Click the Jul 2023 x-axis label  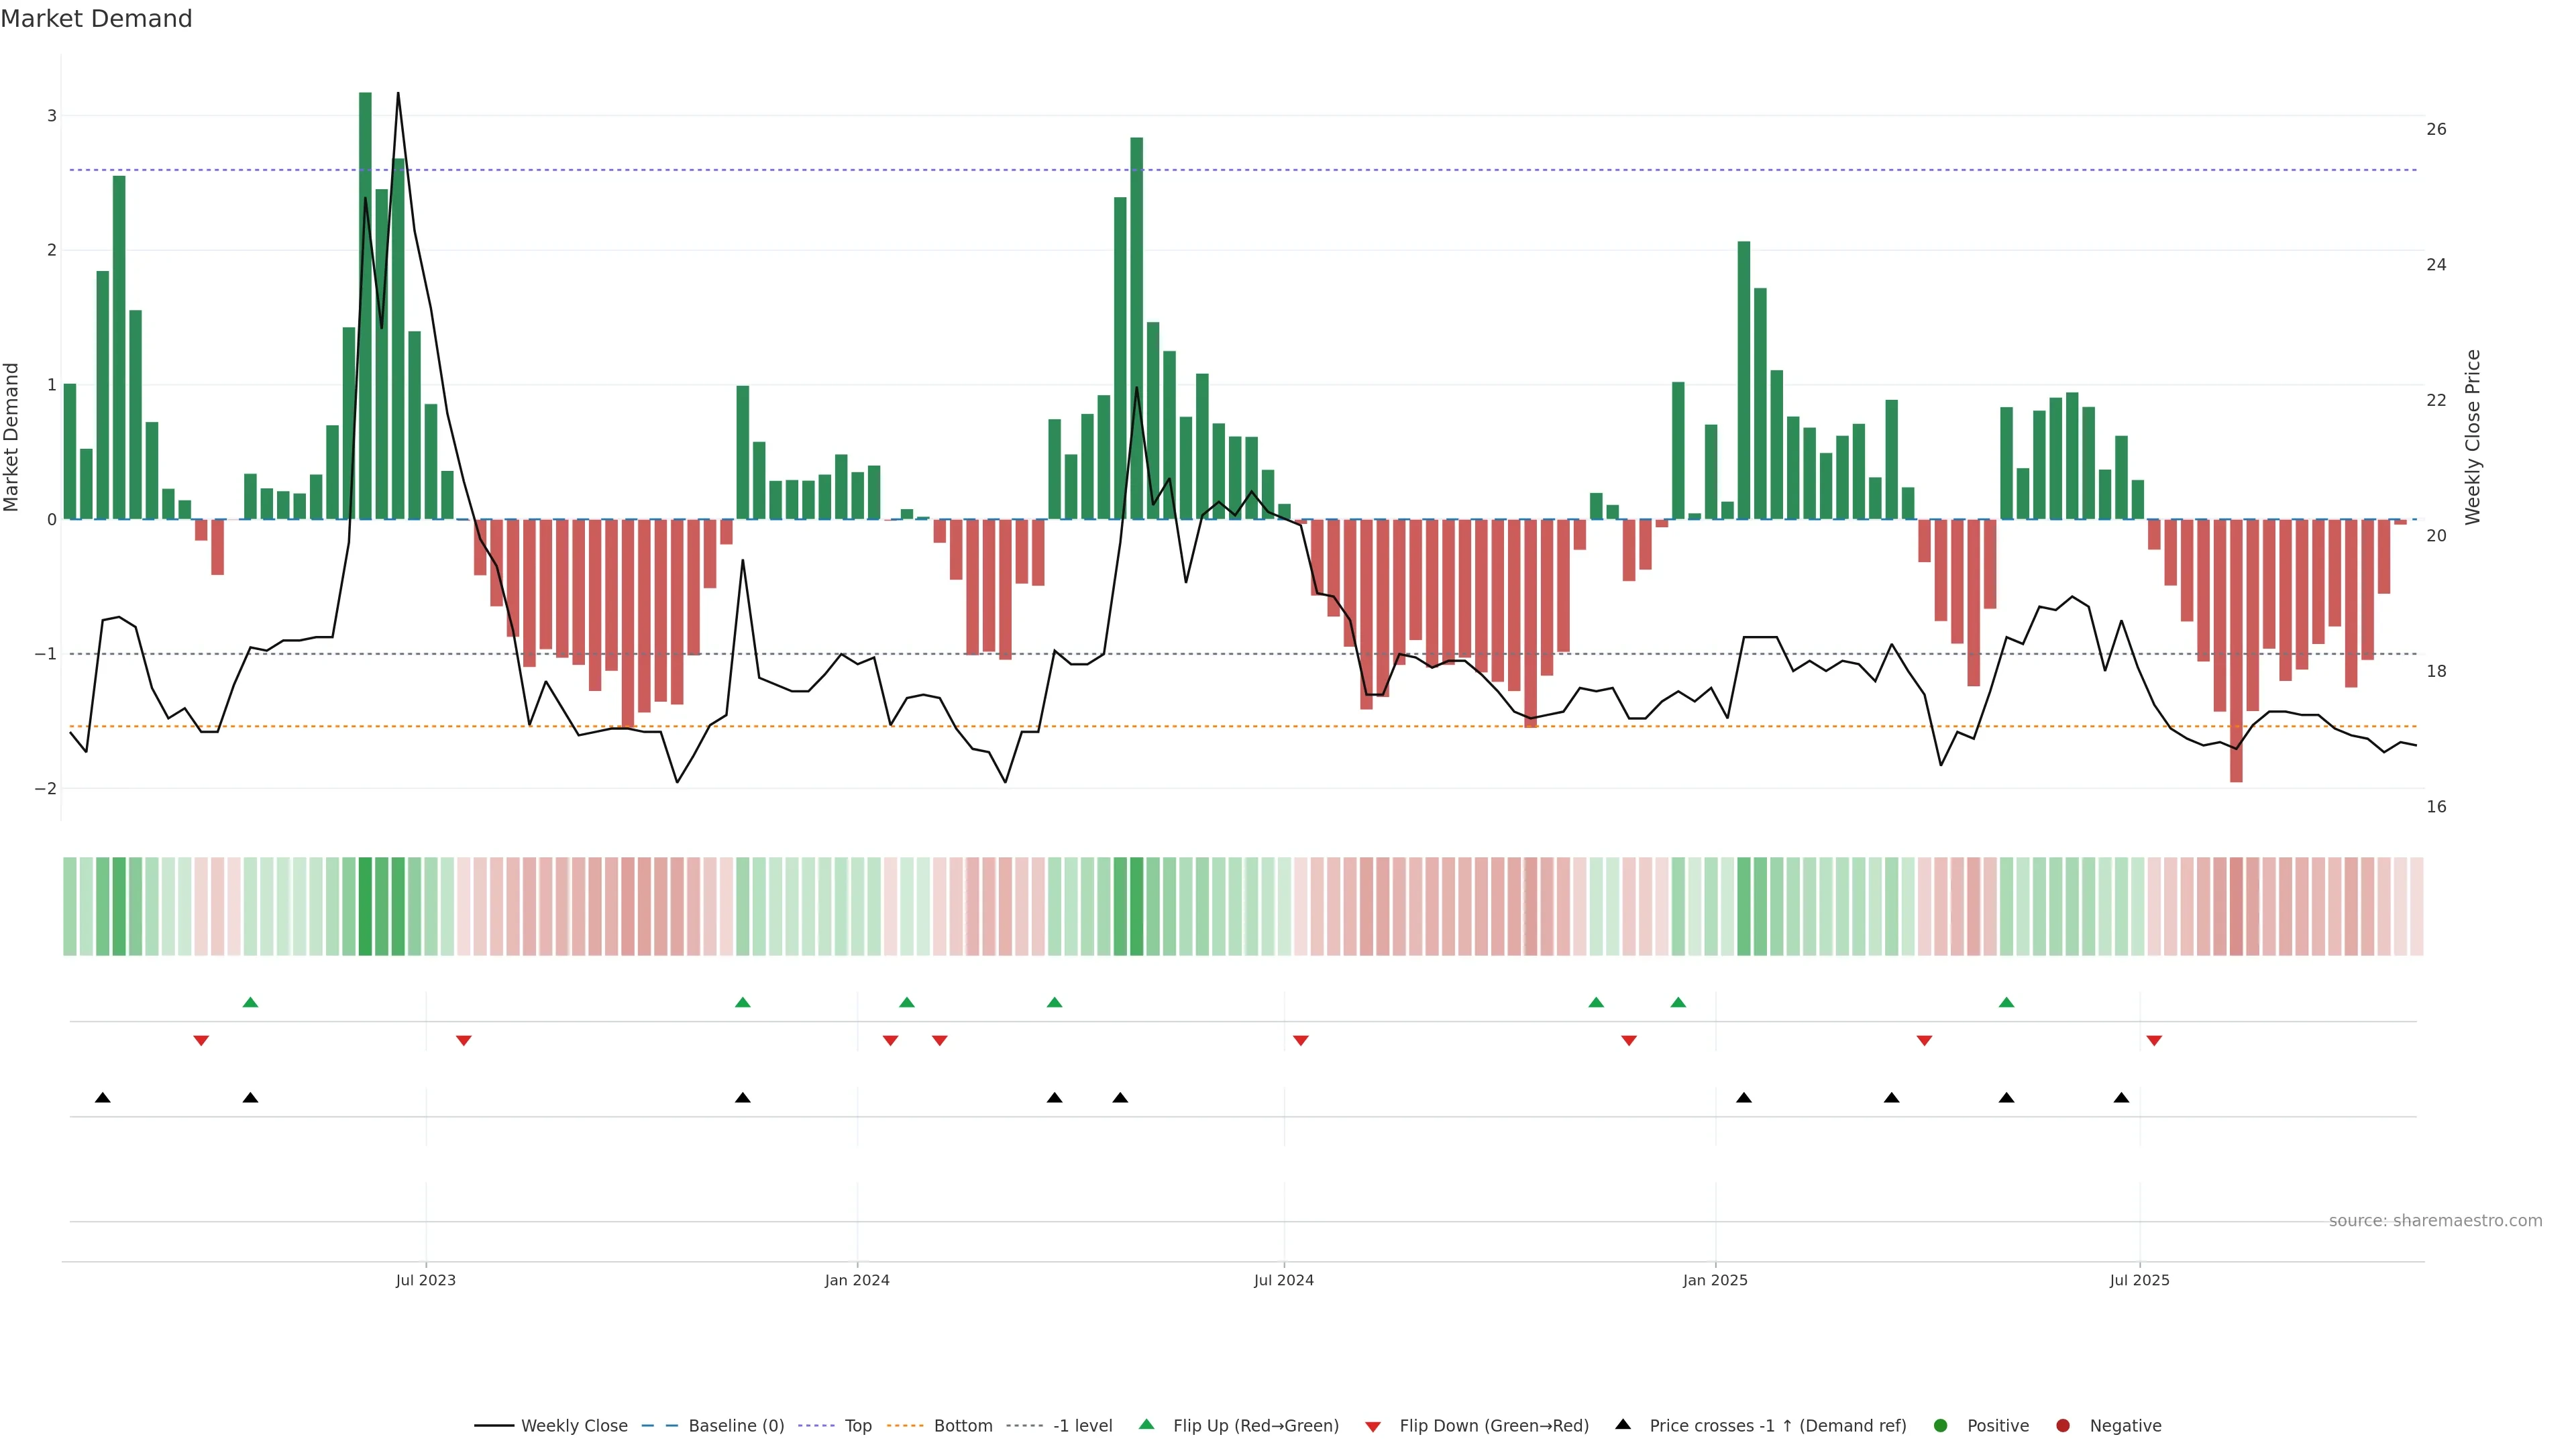tap(425, 1280)
